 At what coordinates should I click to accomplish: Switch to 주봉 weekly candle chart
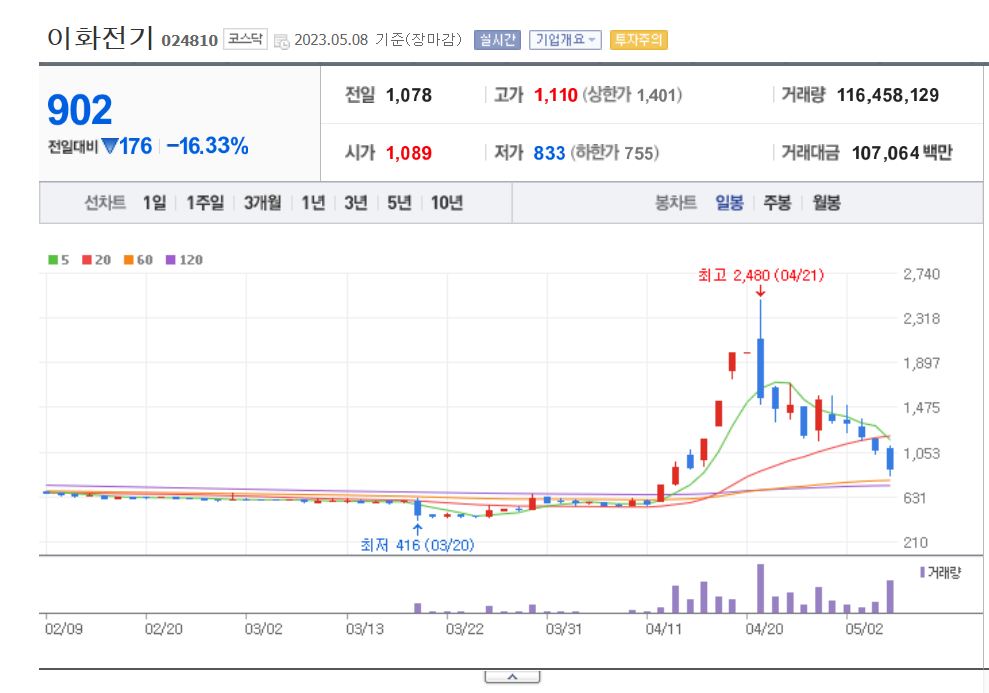pos(777,203)
